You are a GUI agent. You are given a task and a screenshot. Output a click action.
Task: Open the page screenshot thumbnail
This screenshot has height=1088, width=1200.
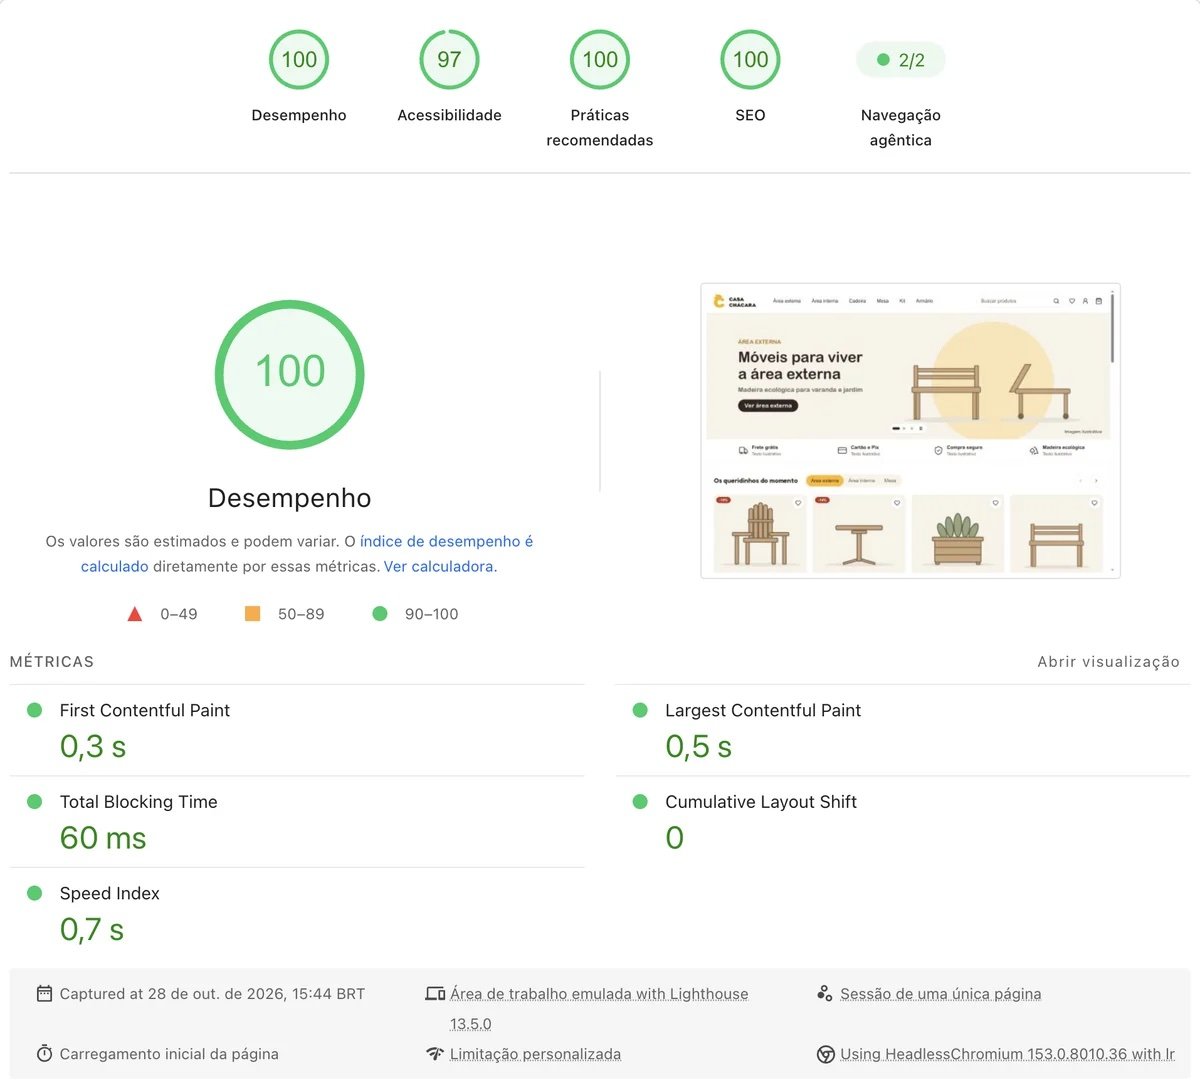tap(910, 431)
